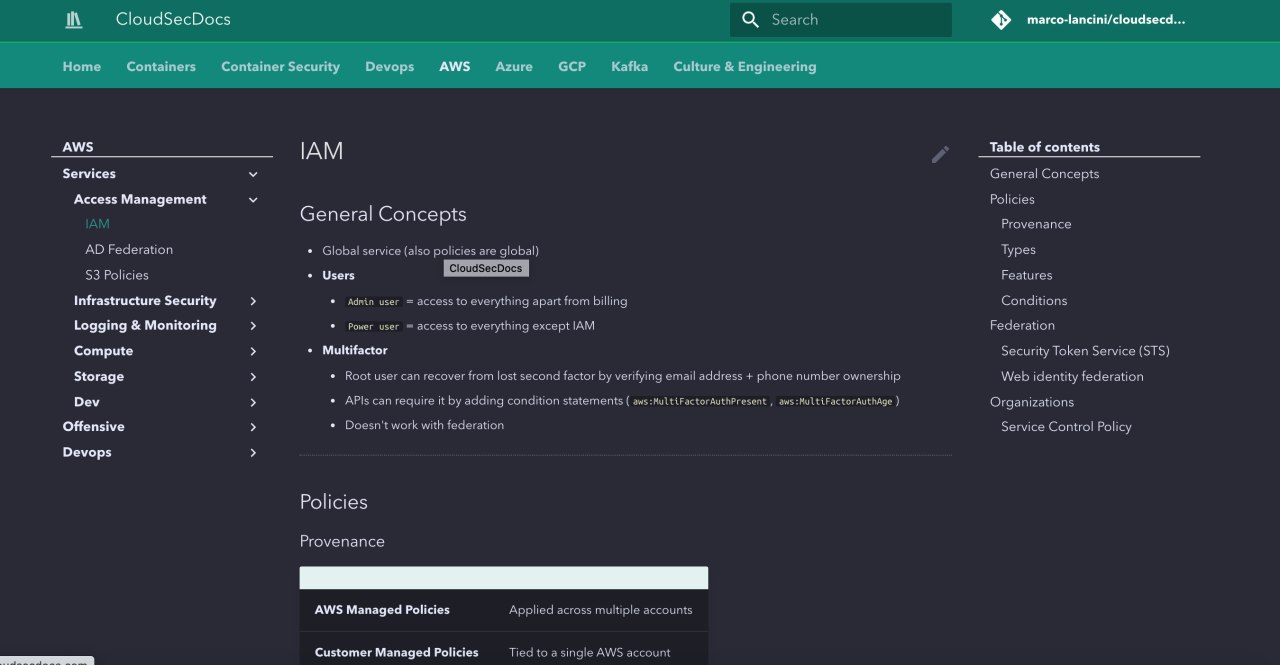
Task: Go to the Kafka tab
Action: pos(630,66)
